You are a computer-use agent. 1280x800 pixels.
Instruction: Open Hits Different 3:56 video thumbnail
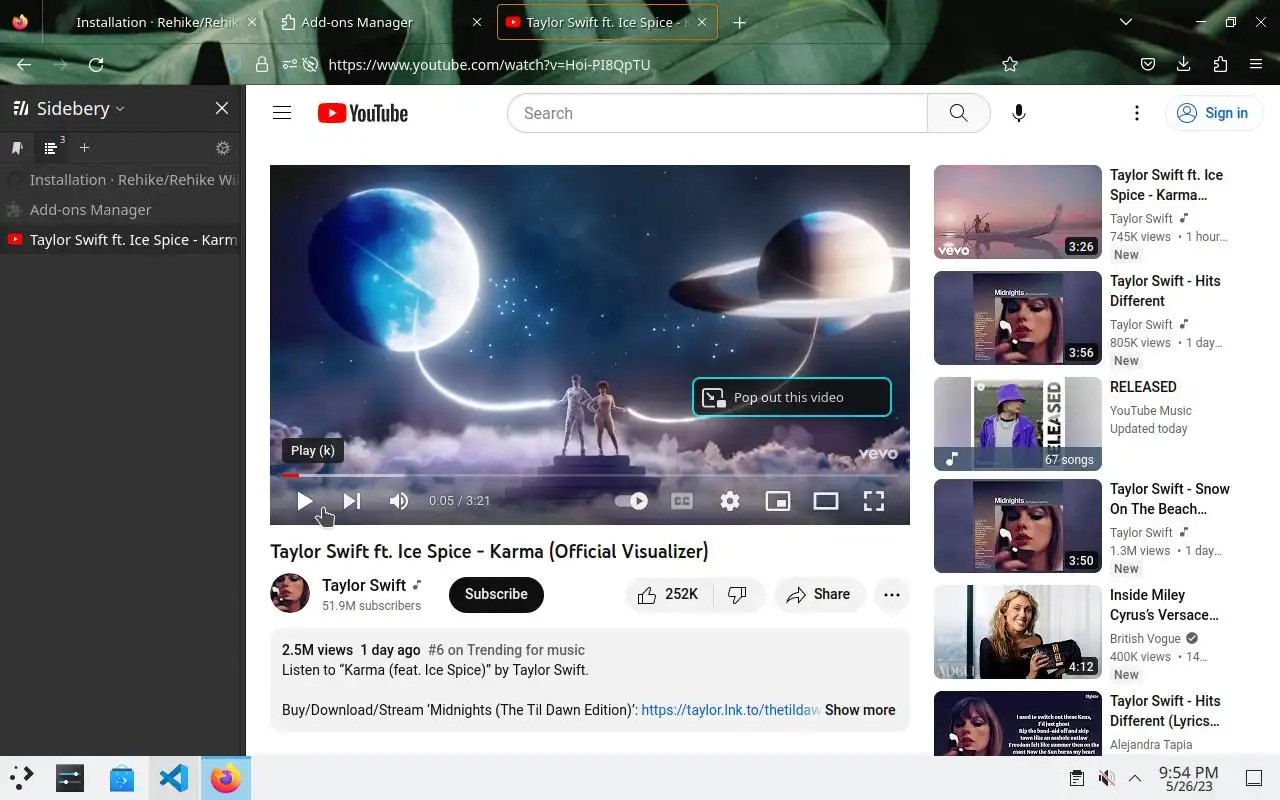point(1017,318)
